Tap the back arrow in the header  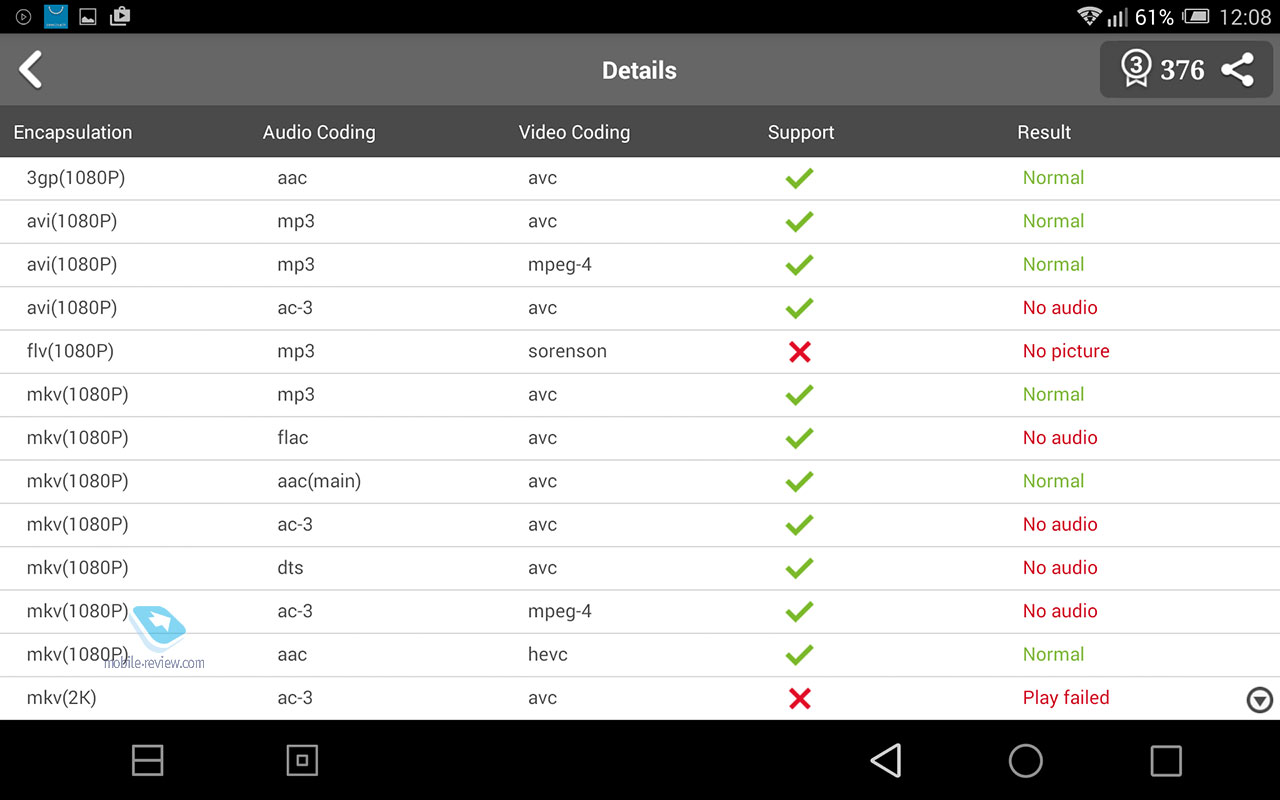pos(31,70)
